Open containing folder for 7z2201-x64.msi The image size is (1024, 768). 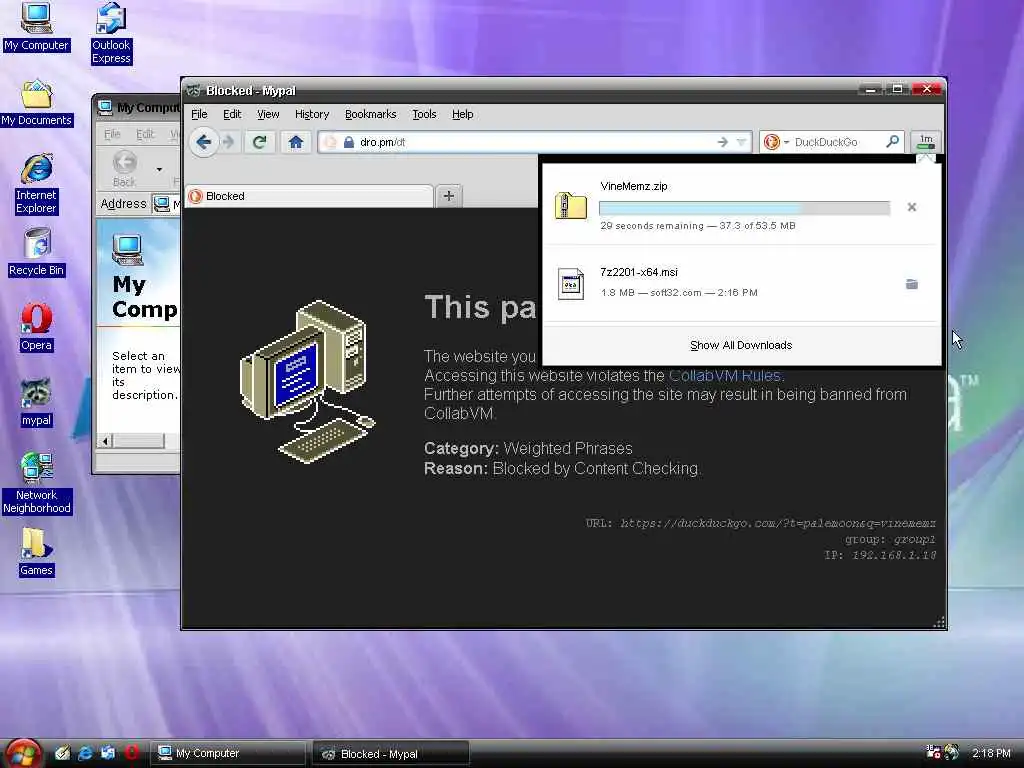[x=912, y=284]
